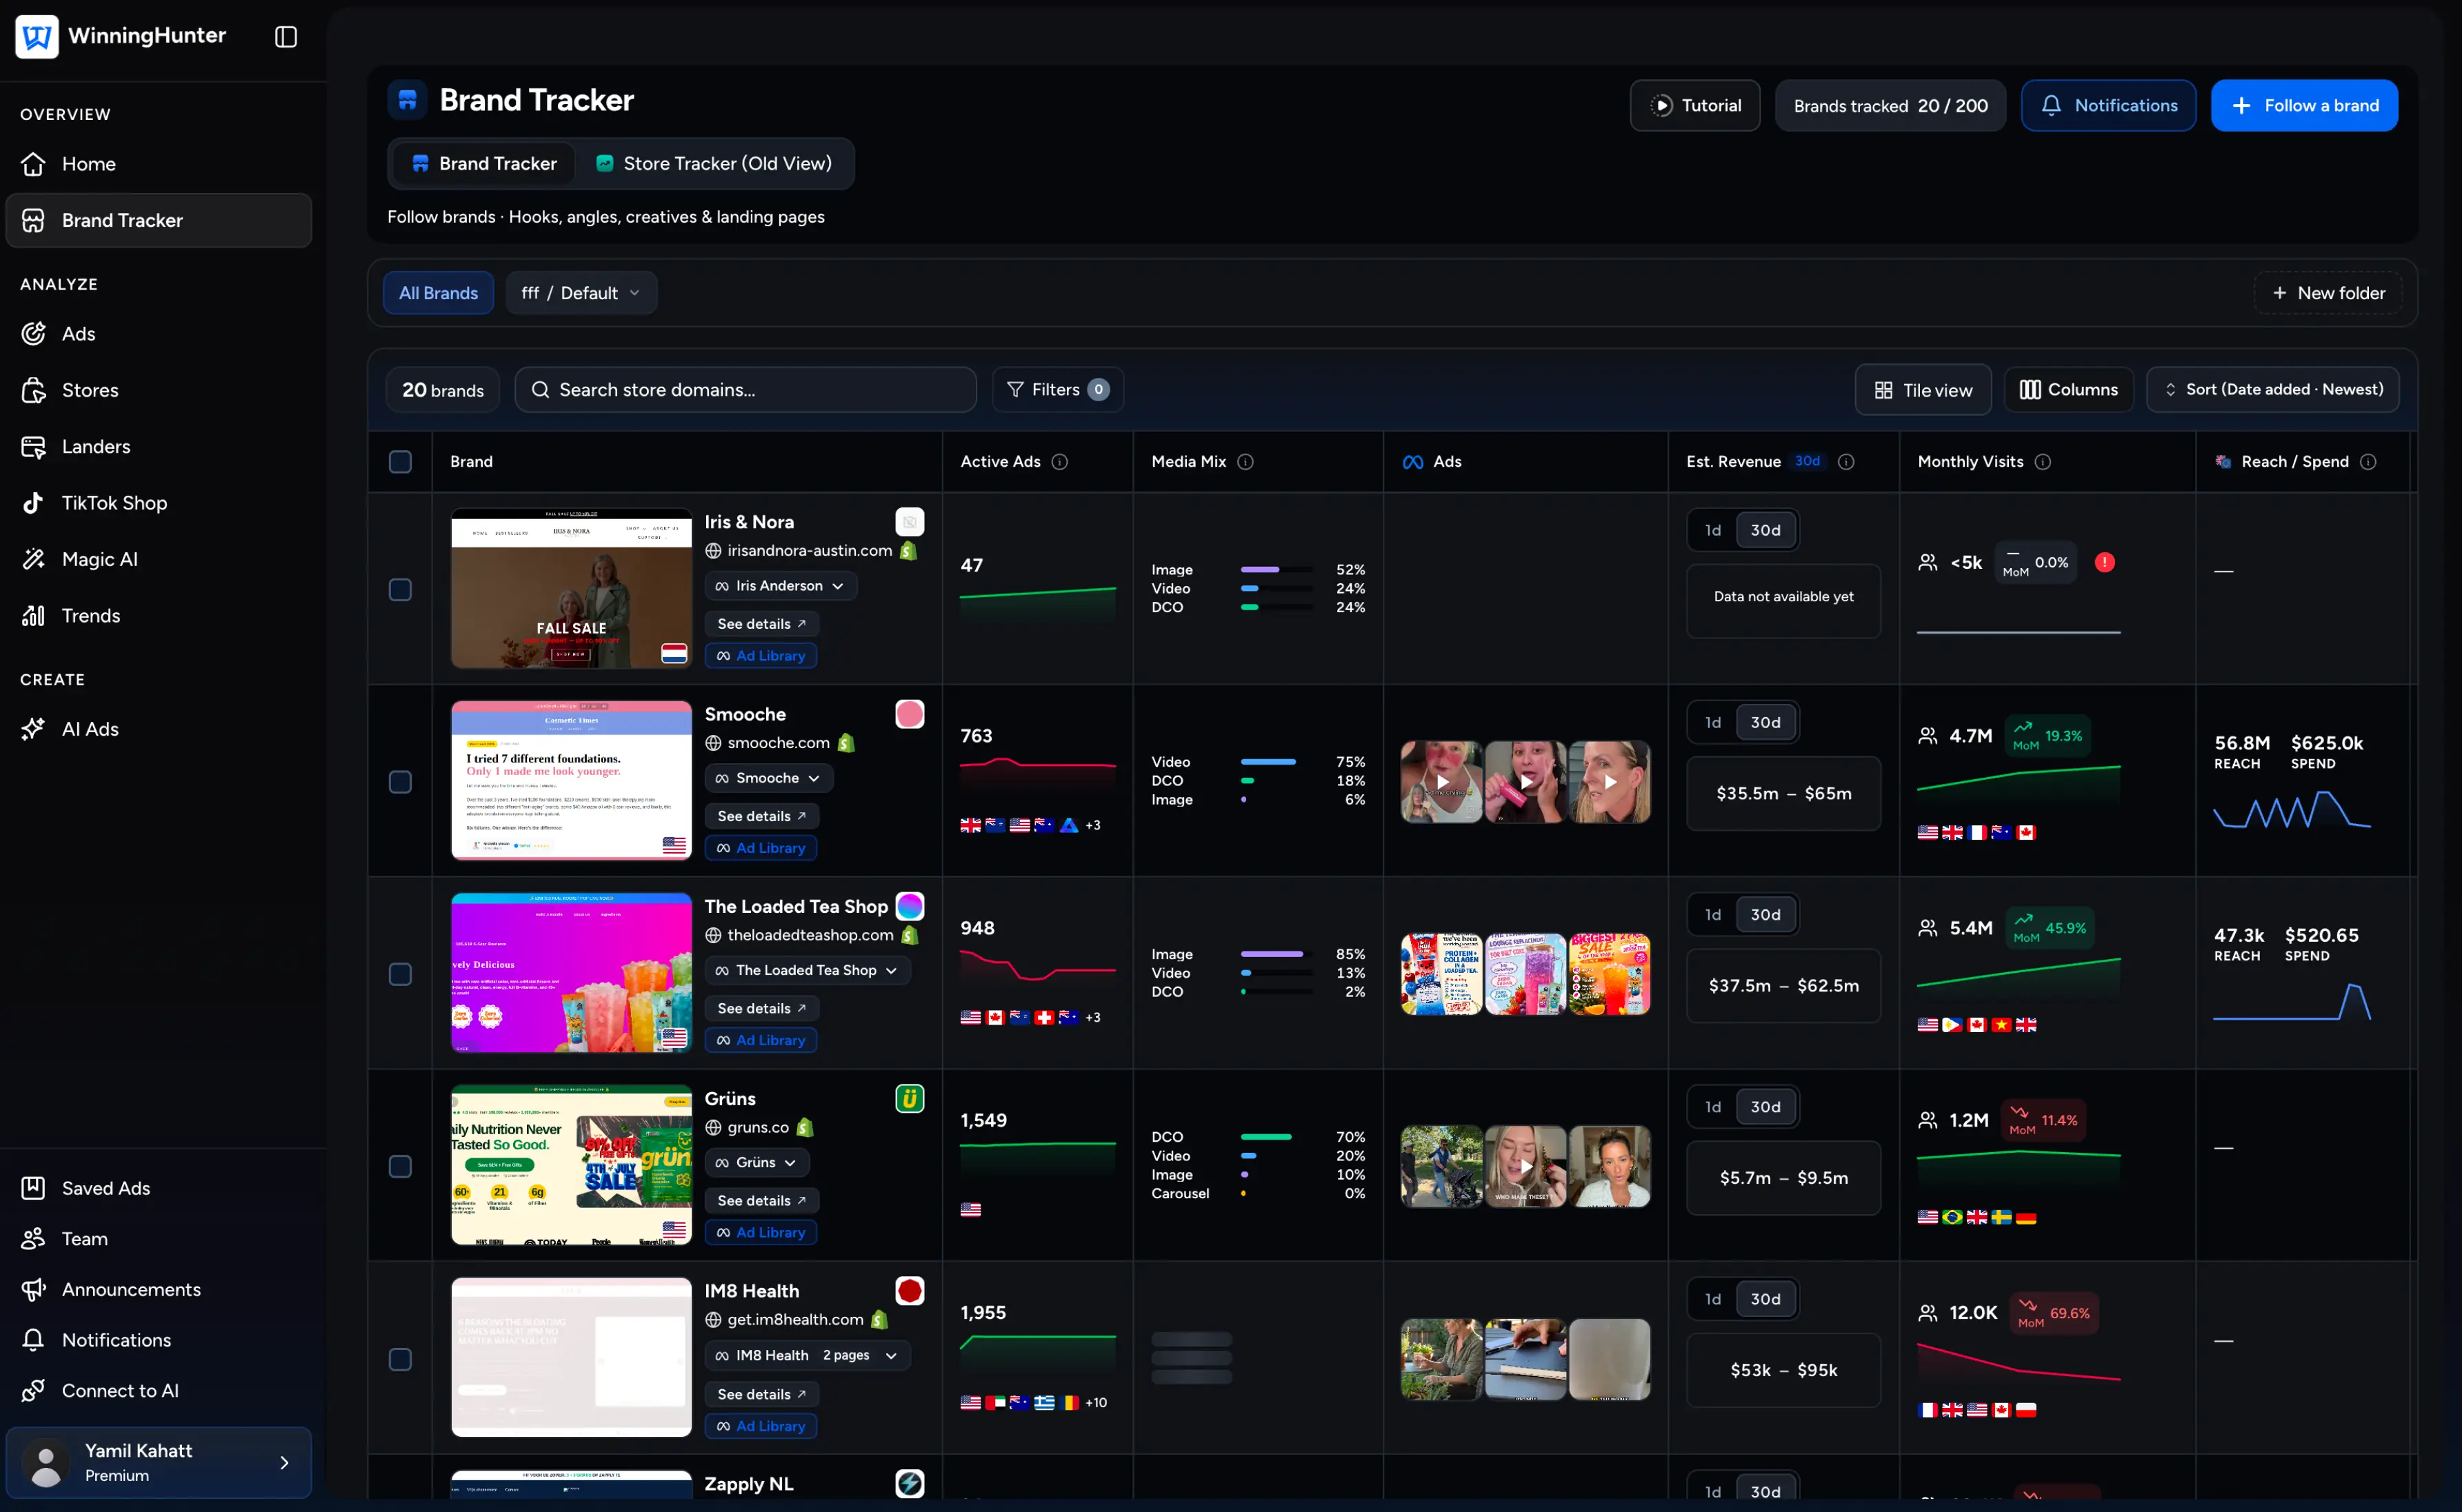Open AI Ads creator
This screenshot has height=1512, width=2462.
159,729
